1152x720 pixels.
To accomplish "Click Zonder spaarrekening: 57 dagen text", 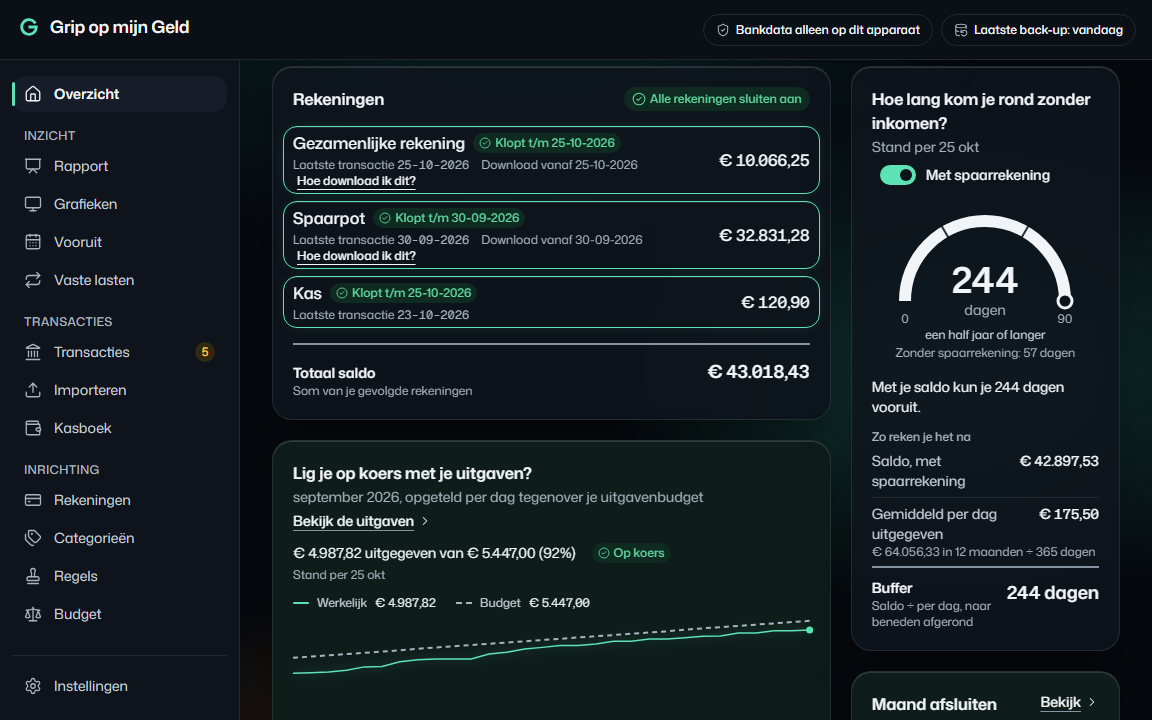I will point(984,353).
